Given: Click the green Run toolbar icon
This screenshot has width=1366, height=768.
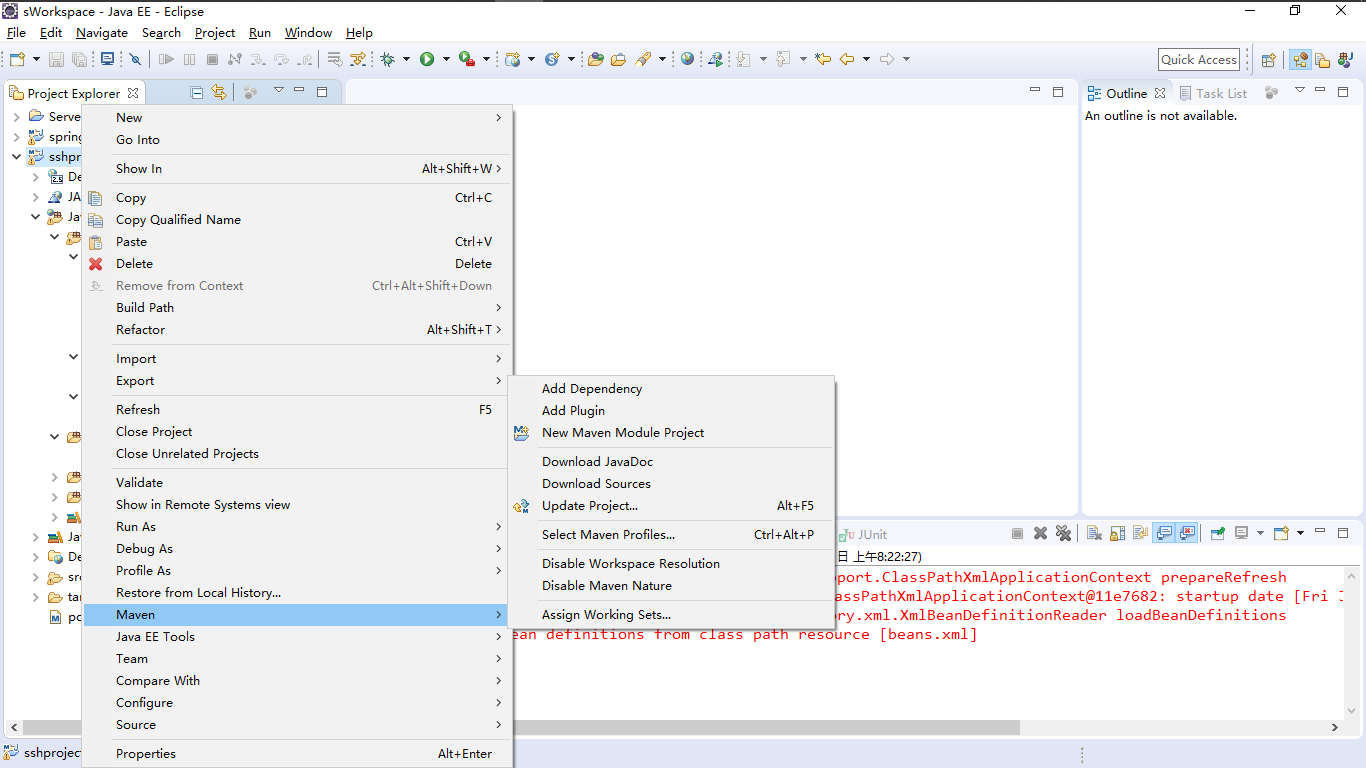Looking at the screenshot, I should click(427, 59).
